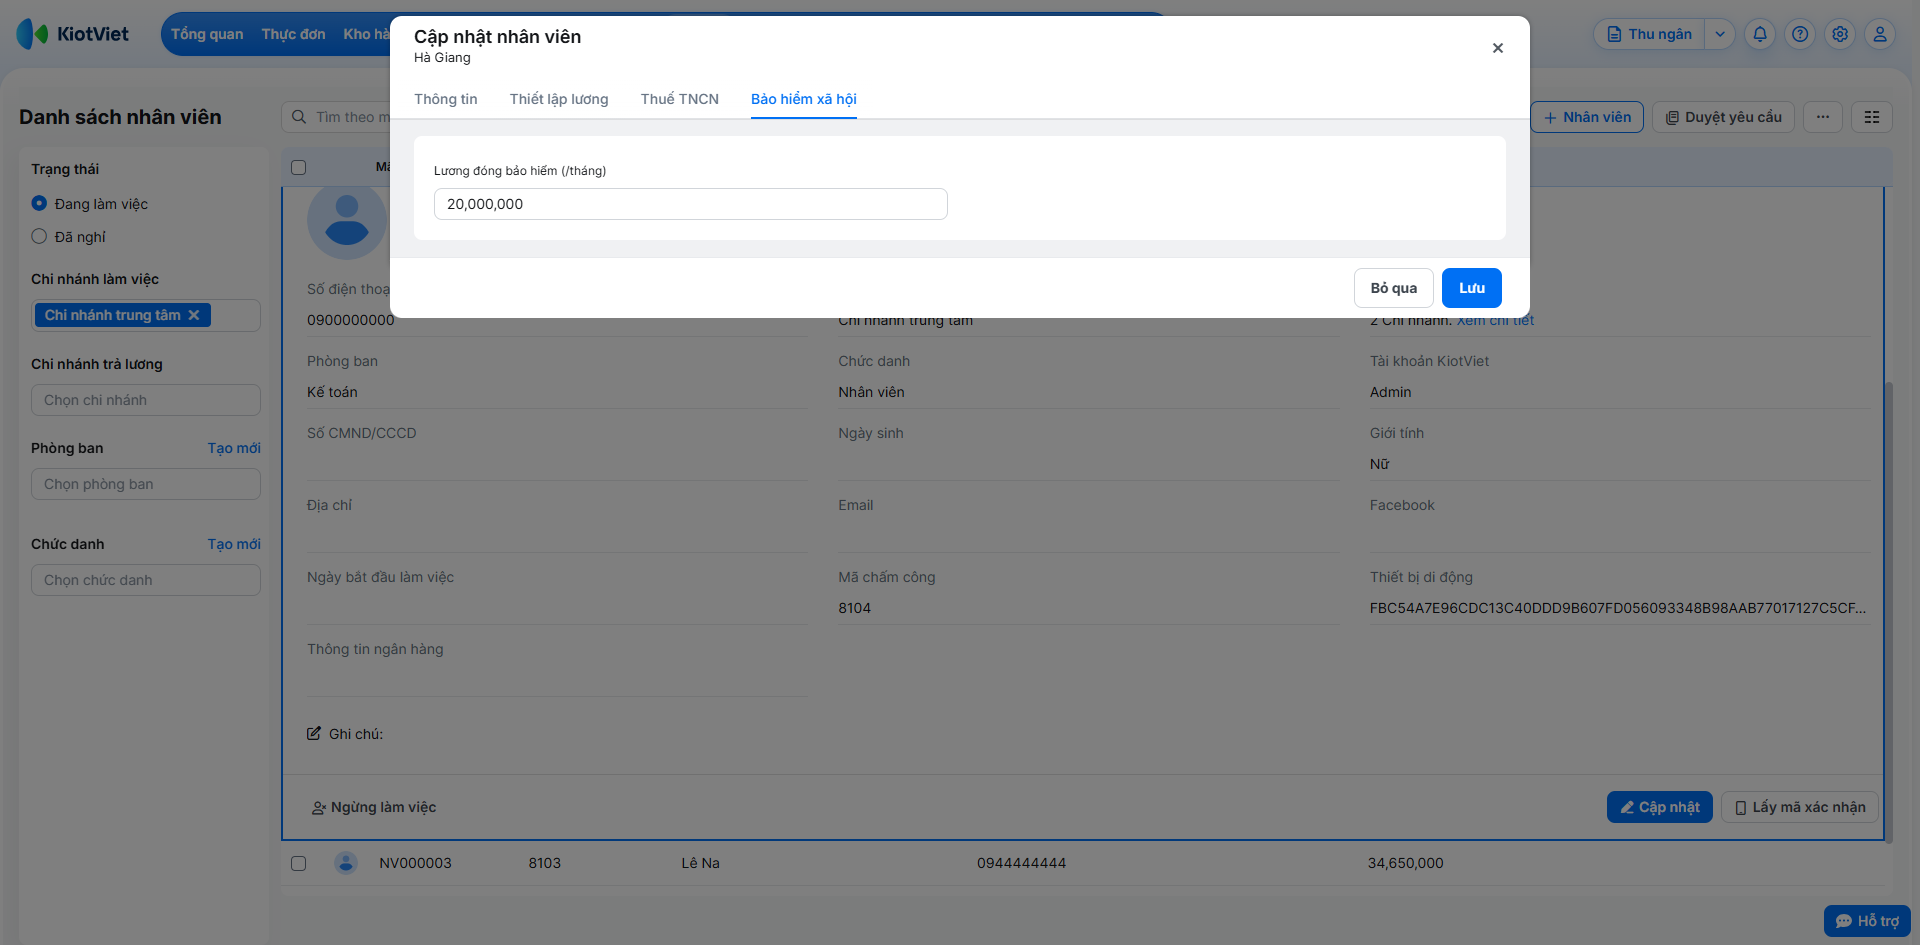Click the Lương đóng bảo hiểm input
1920x945 pixels.
click(691, 204)
